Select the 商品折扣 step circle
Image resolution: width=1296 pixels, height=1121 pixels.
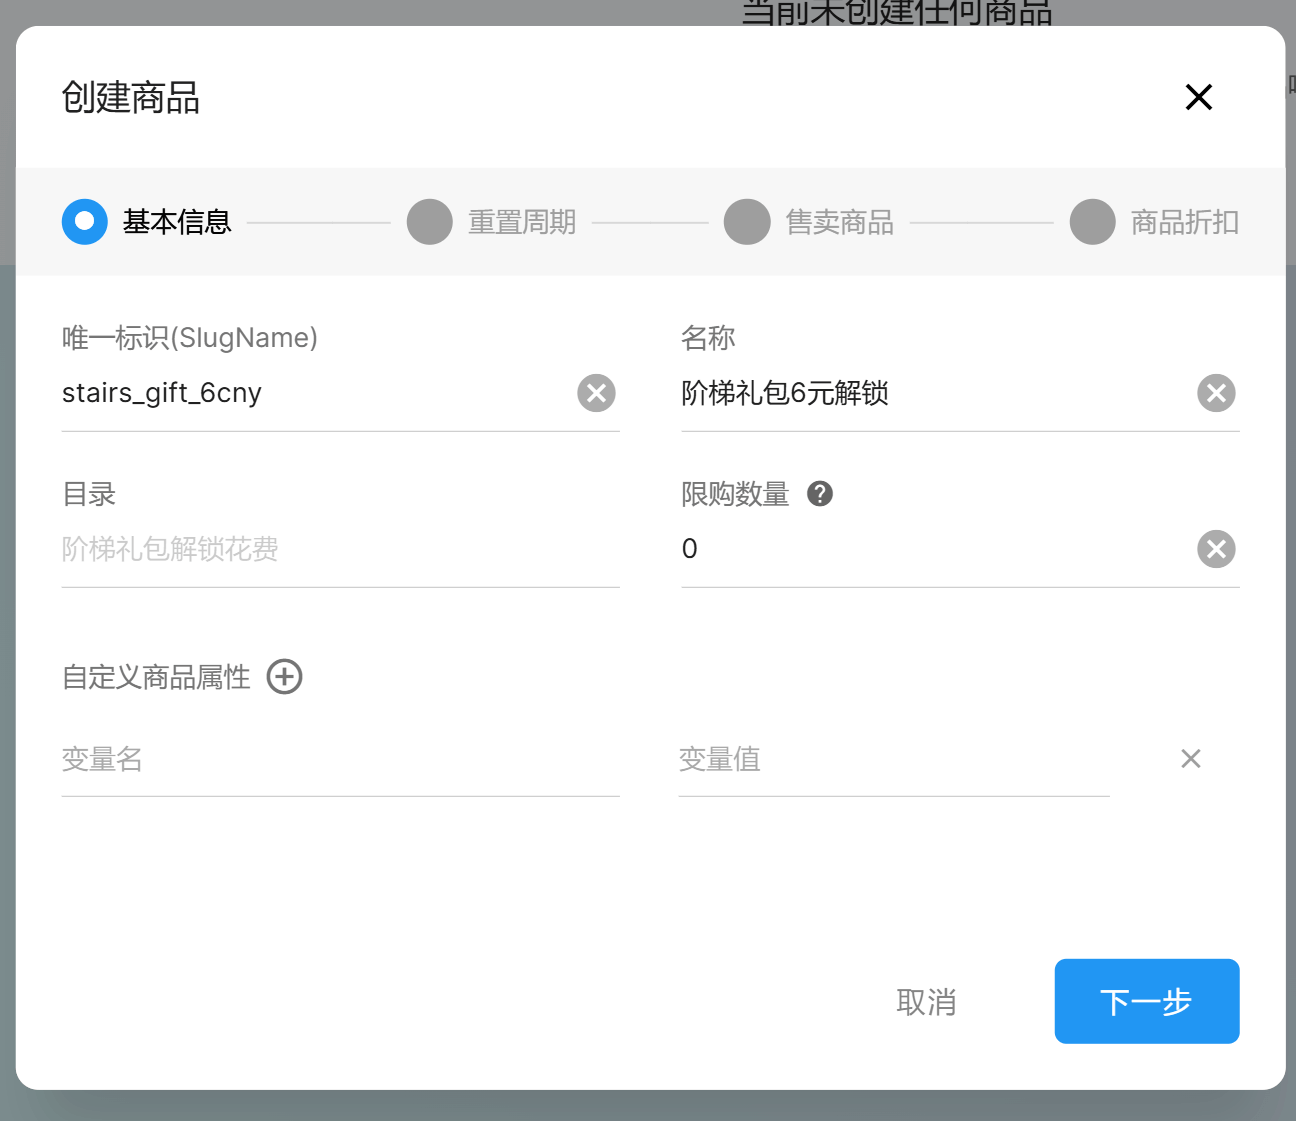[1092, 222]
